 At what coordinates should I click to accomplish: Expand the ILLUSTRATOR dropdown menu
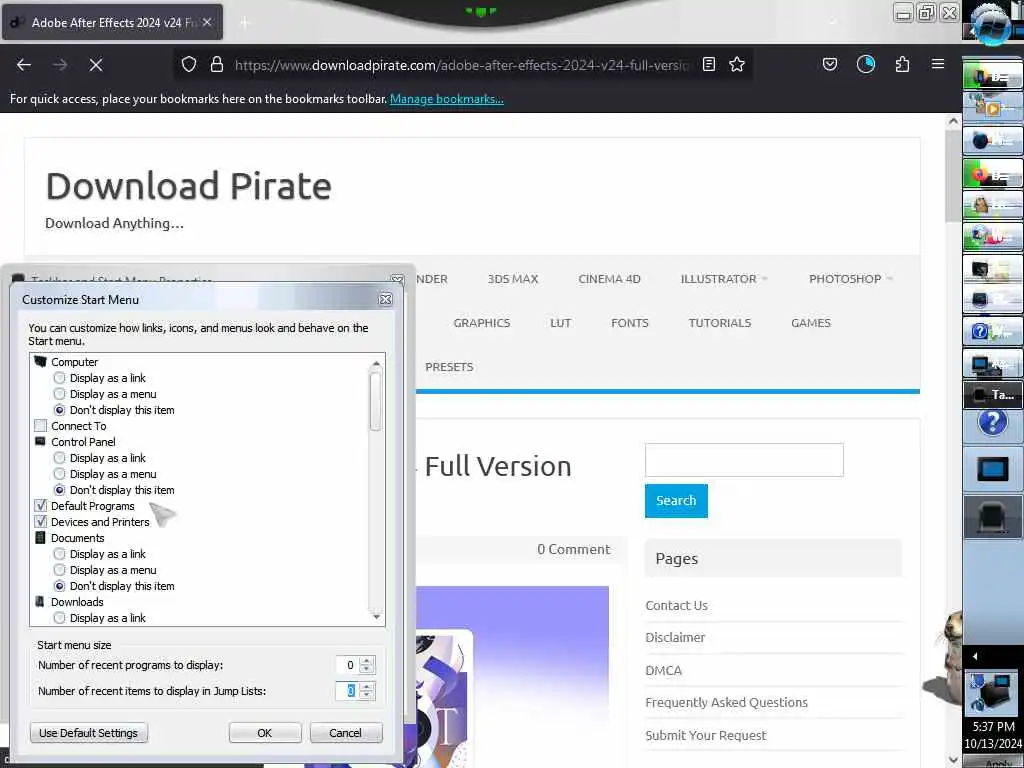point(724,279)
